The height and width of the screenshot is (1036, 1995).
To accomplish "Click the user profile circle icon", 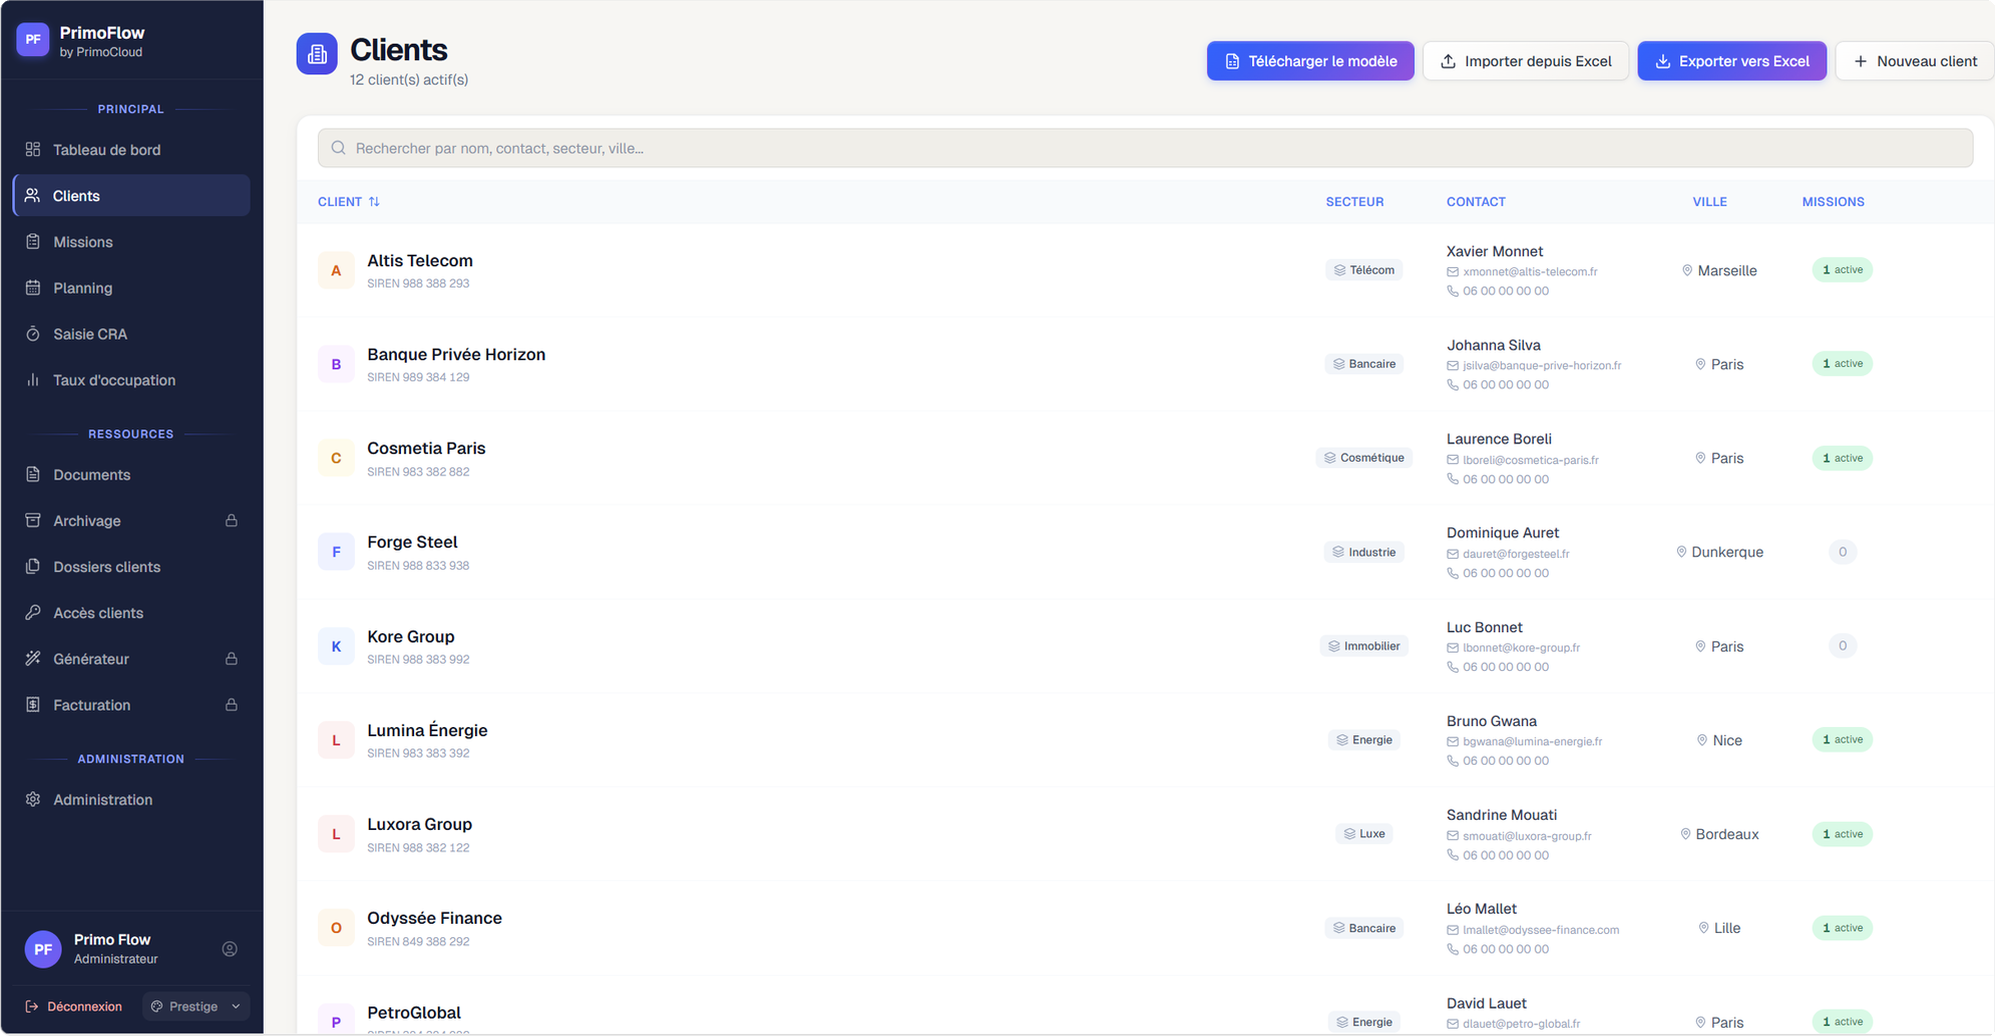I will [230, 949].
